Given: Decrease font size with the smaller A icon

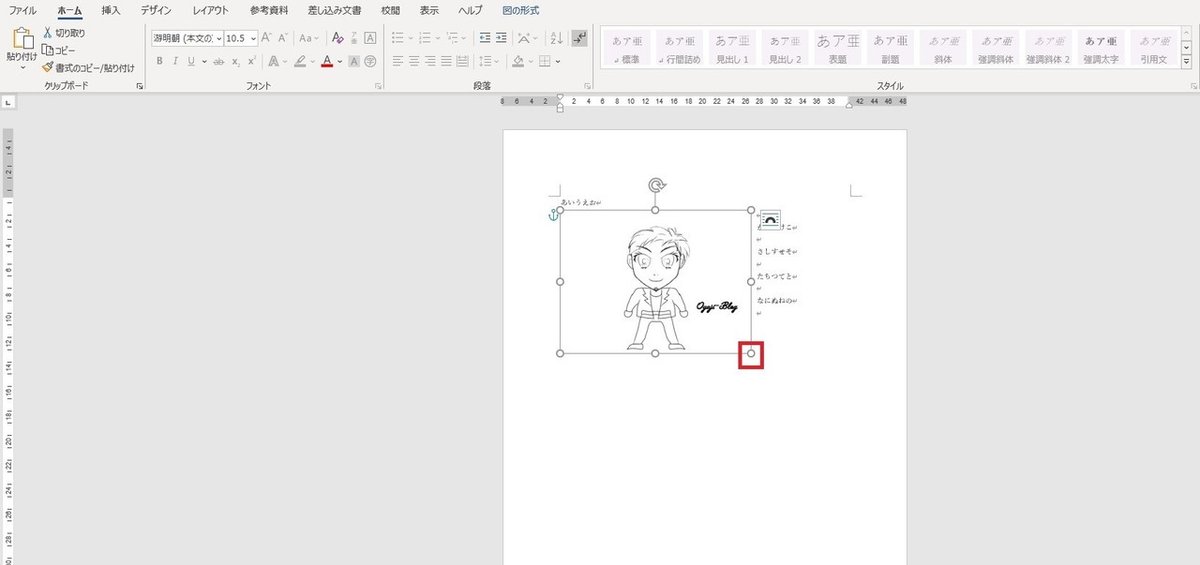Looking at the screenshot, I should (283, 38).
